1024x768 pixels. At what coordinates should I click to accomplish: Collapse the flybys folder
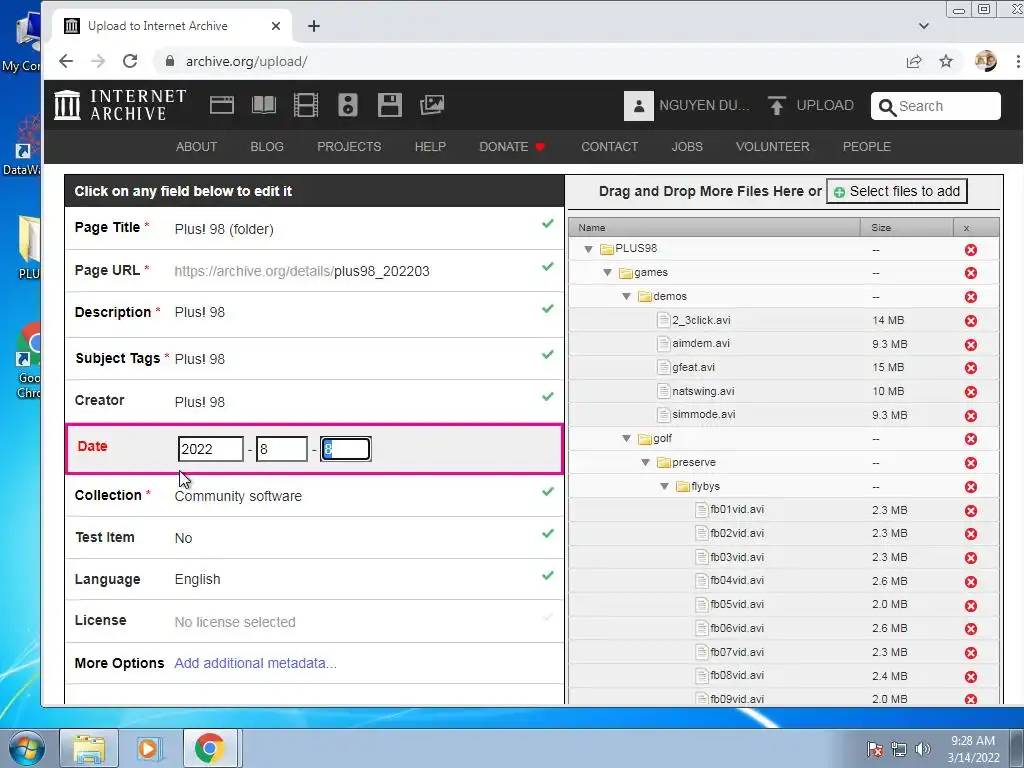(664, 486)
